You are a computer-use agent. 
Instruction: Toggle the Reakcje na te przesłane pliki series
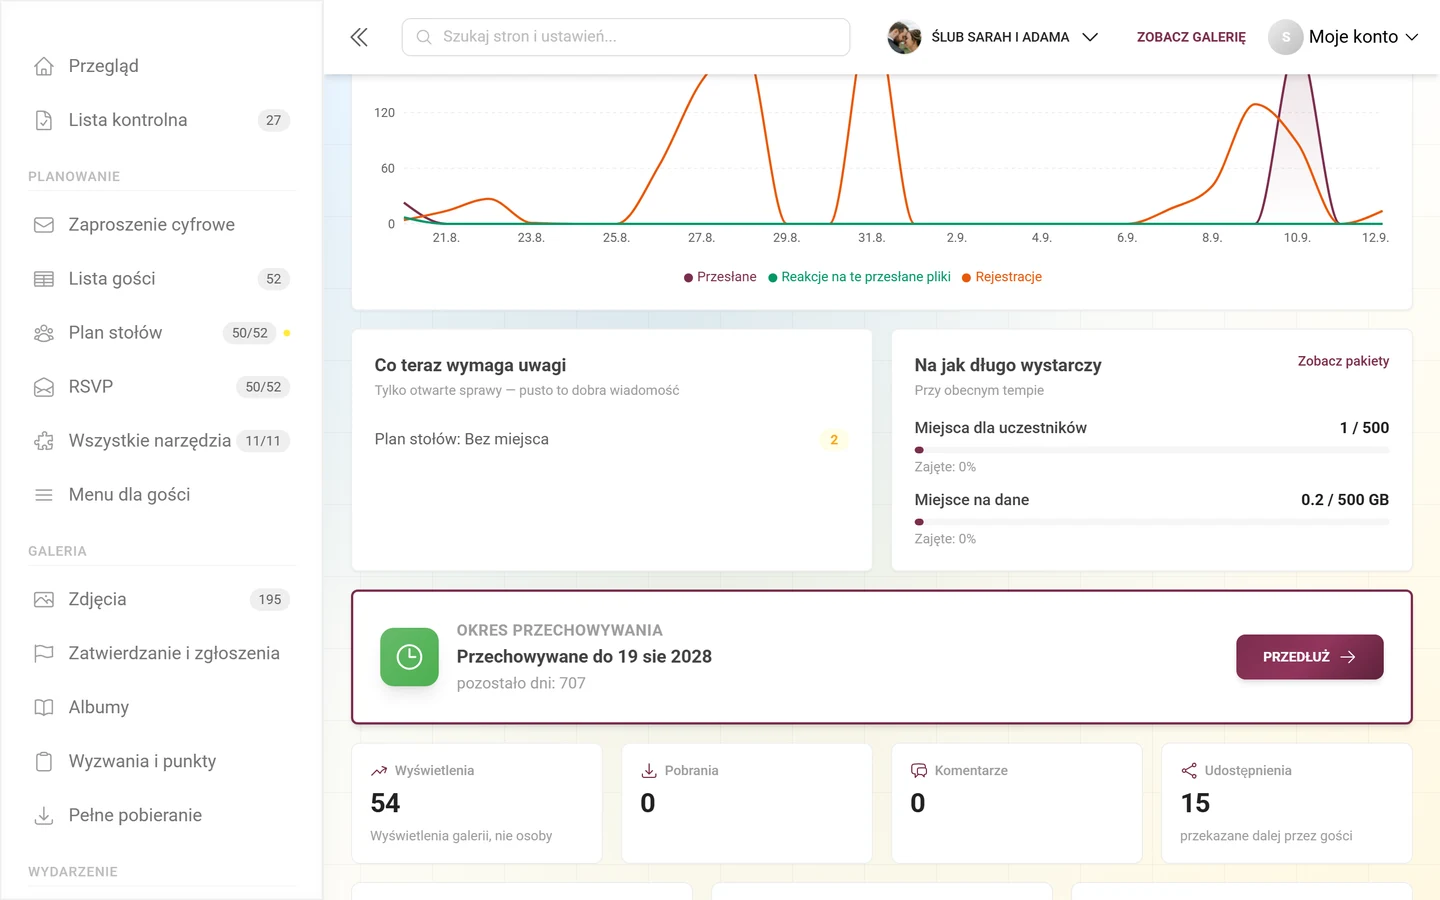[x=859, y=277]
